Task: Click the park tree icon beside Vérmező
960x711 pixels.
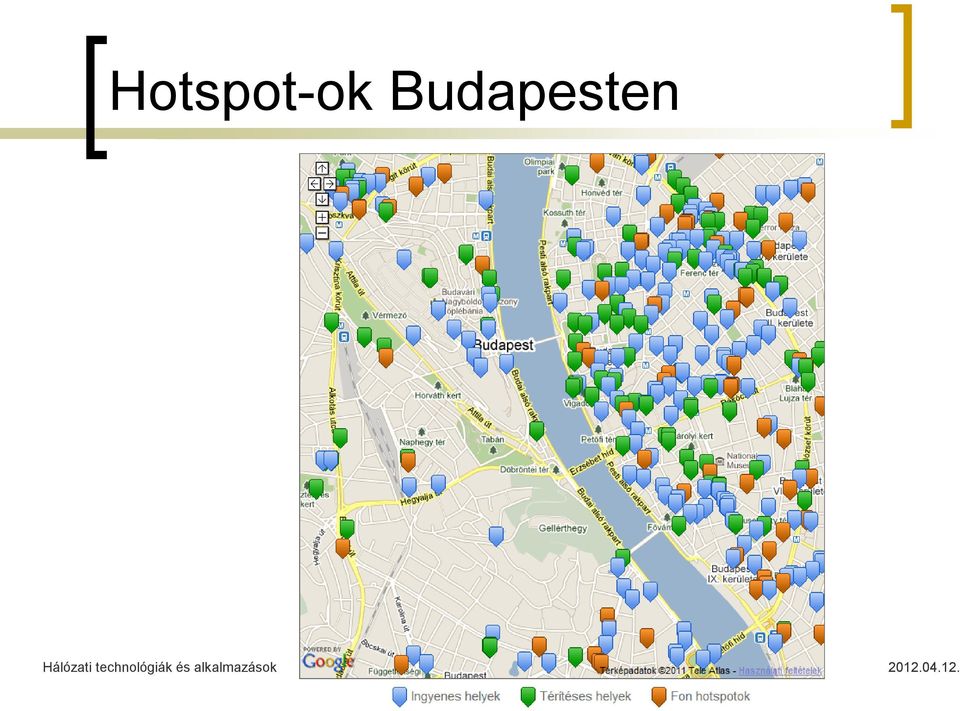Action: pyautogui.click(x=366, y=315)
